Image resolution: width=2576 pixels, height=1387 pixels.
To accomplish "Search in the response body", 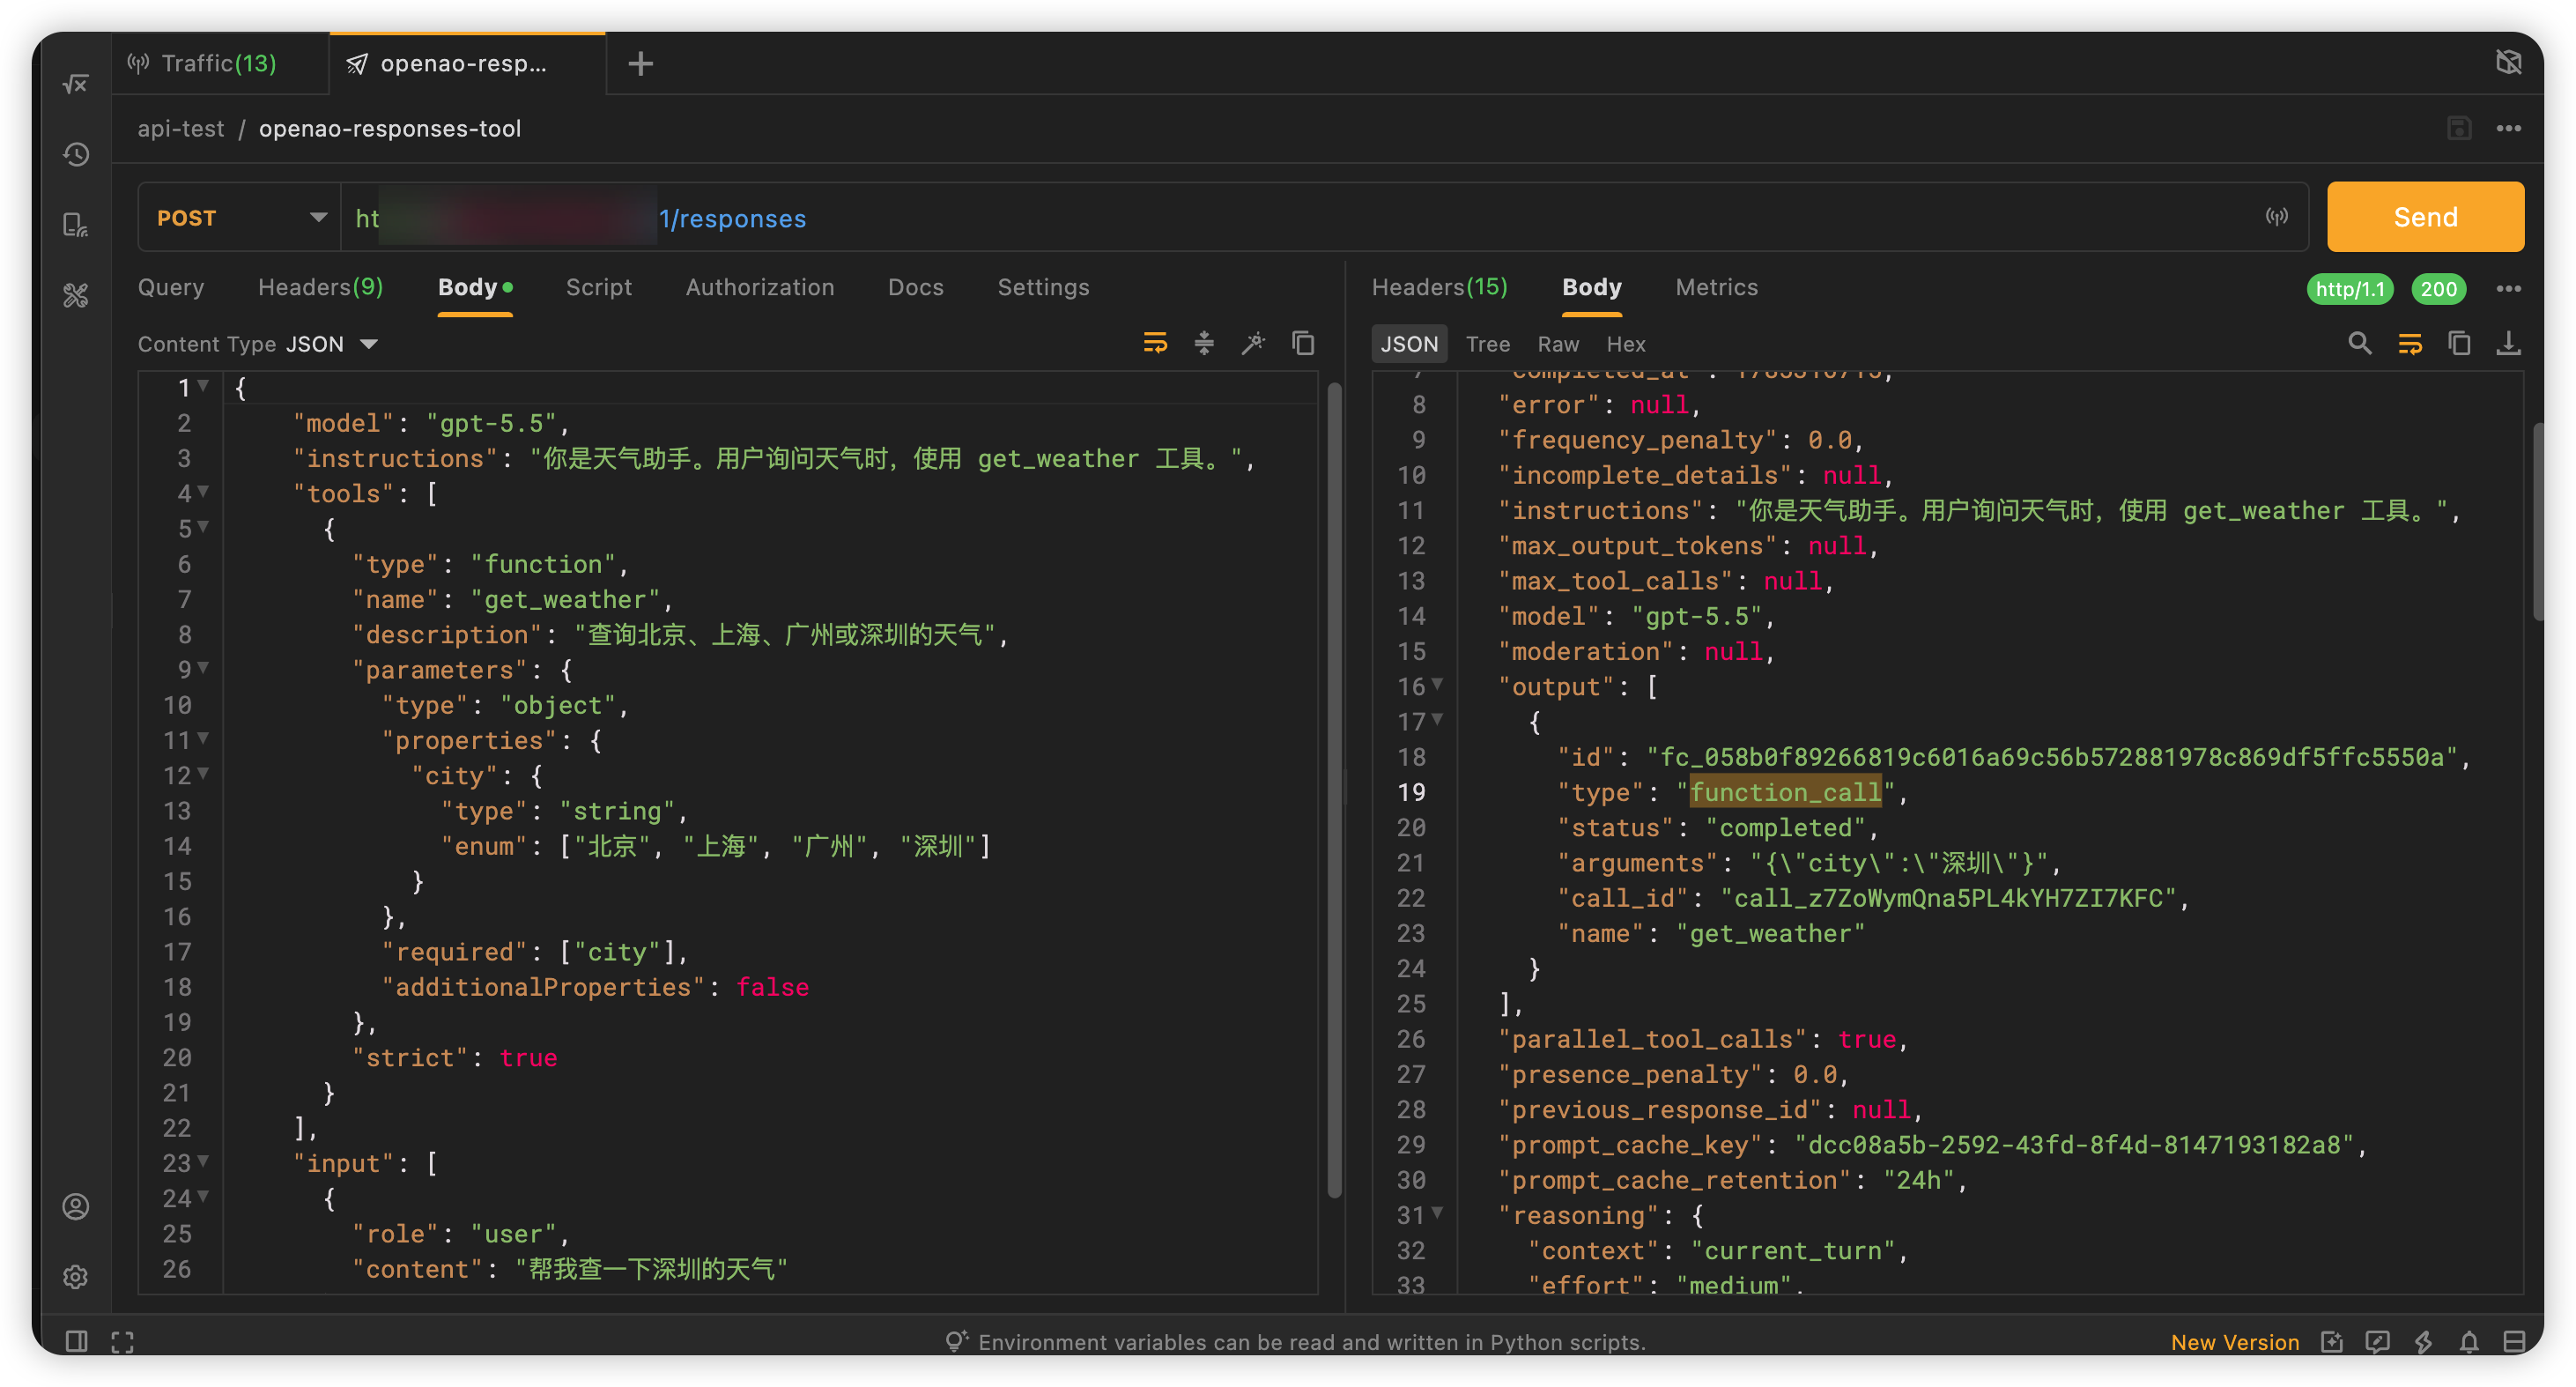I will pos(2359,343).
